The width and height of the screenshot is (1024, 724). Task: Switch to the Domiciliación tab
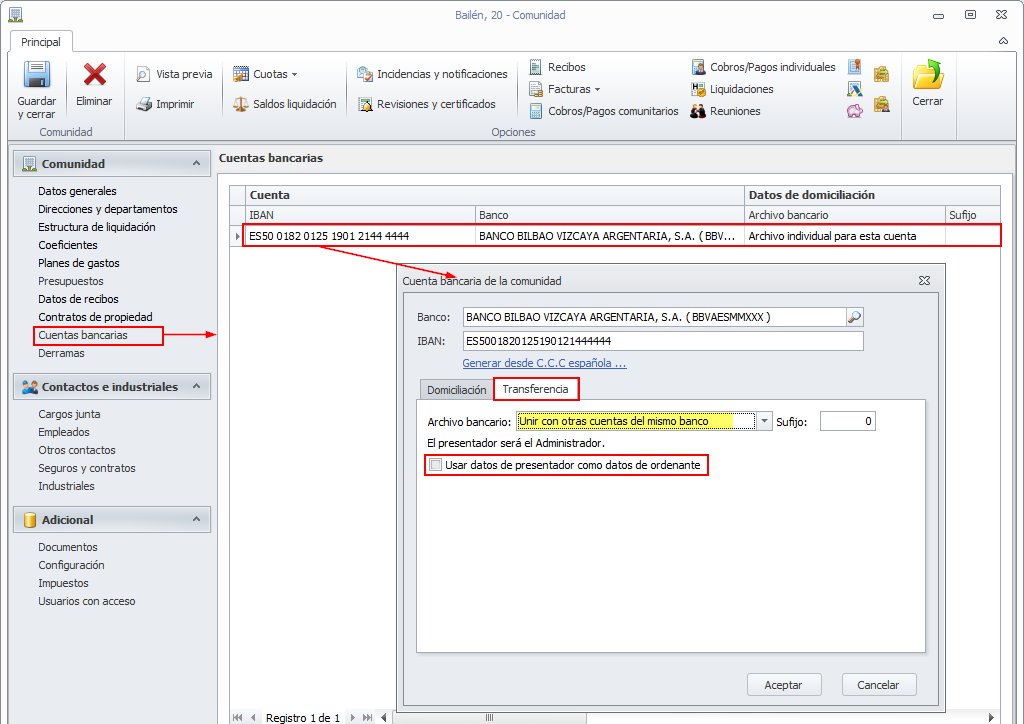point(456,390)
